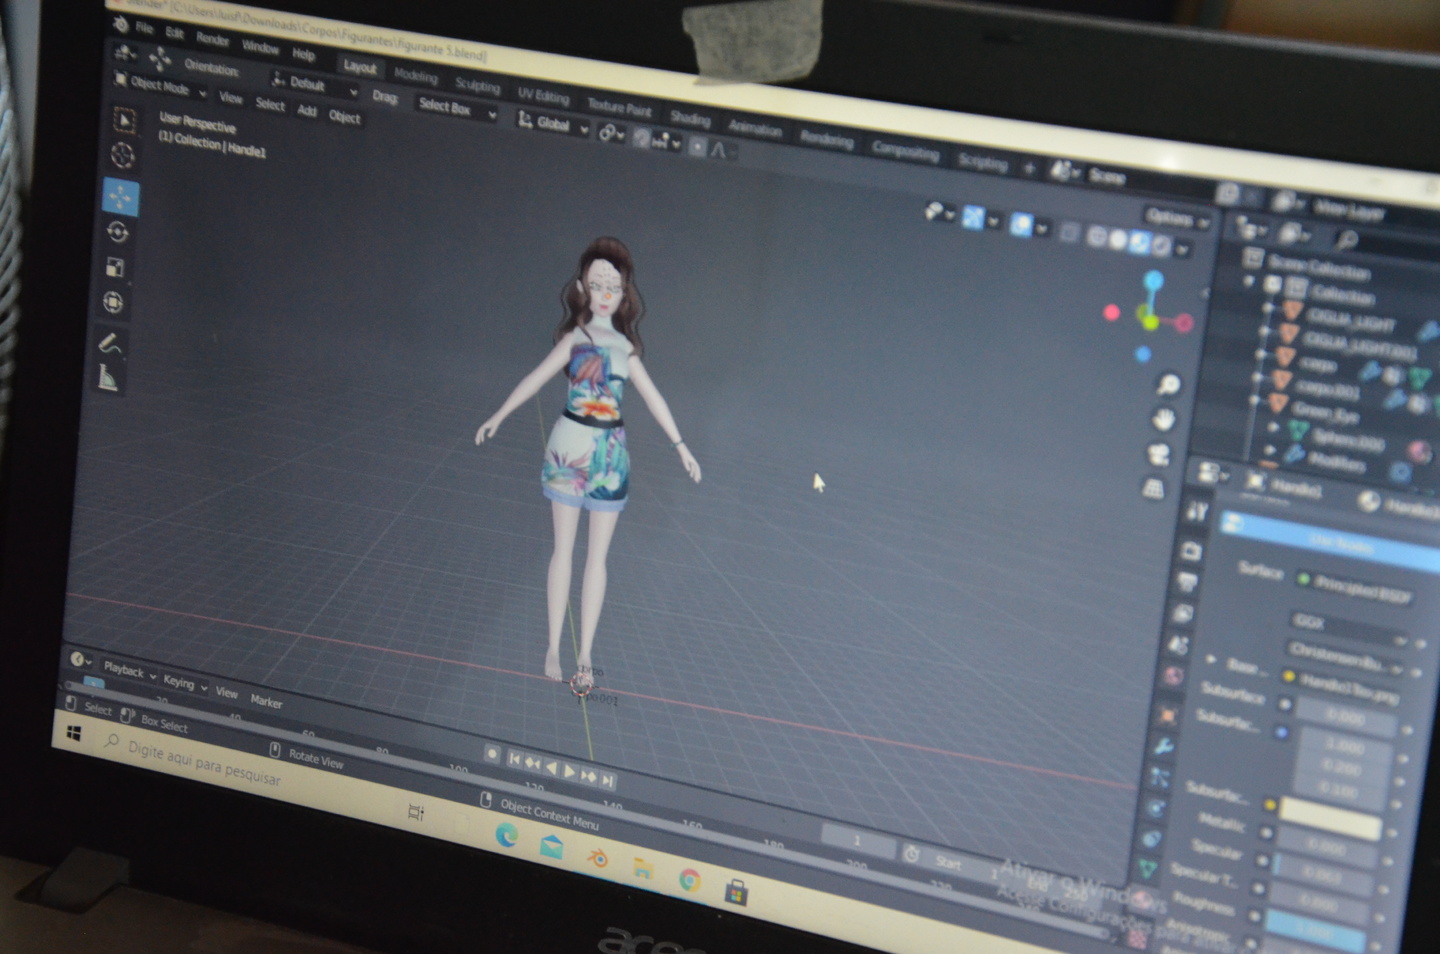Toggle X-ray view in viewport header
Image resolution: width=1440 pixels, height=954 pixels.
pyautogui.click(x=1069, y=234)
